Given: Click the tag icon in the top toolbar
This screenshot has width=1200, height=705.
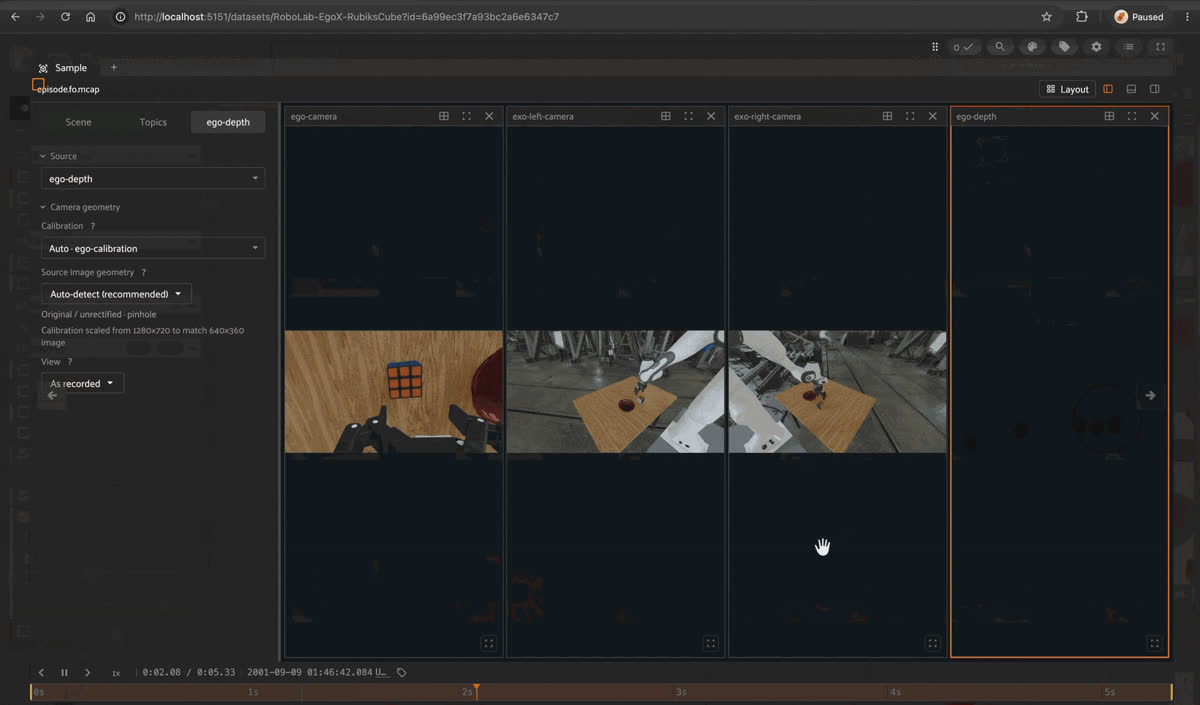Looking at the screenshot, I should pyautogui.click(x=1064, y=47).
